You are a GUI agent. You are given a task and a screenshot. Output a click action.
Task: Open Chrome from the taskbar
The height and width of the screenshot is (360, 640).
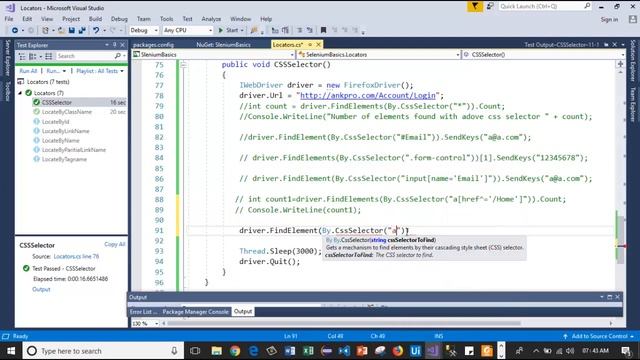pos(235,351)
